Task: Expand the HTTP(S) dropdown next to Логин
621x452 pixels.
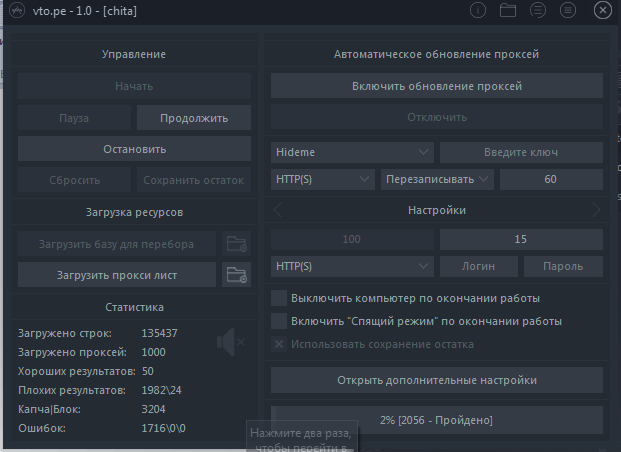Action: 352,267
